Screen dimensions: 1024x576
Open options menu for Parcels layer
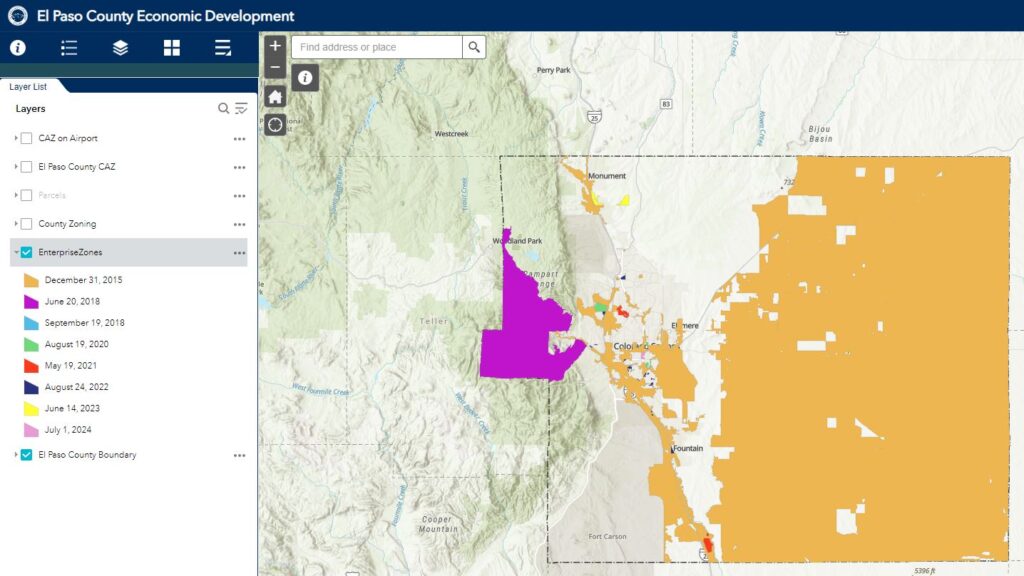(x=239, y=196)
